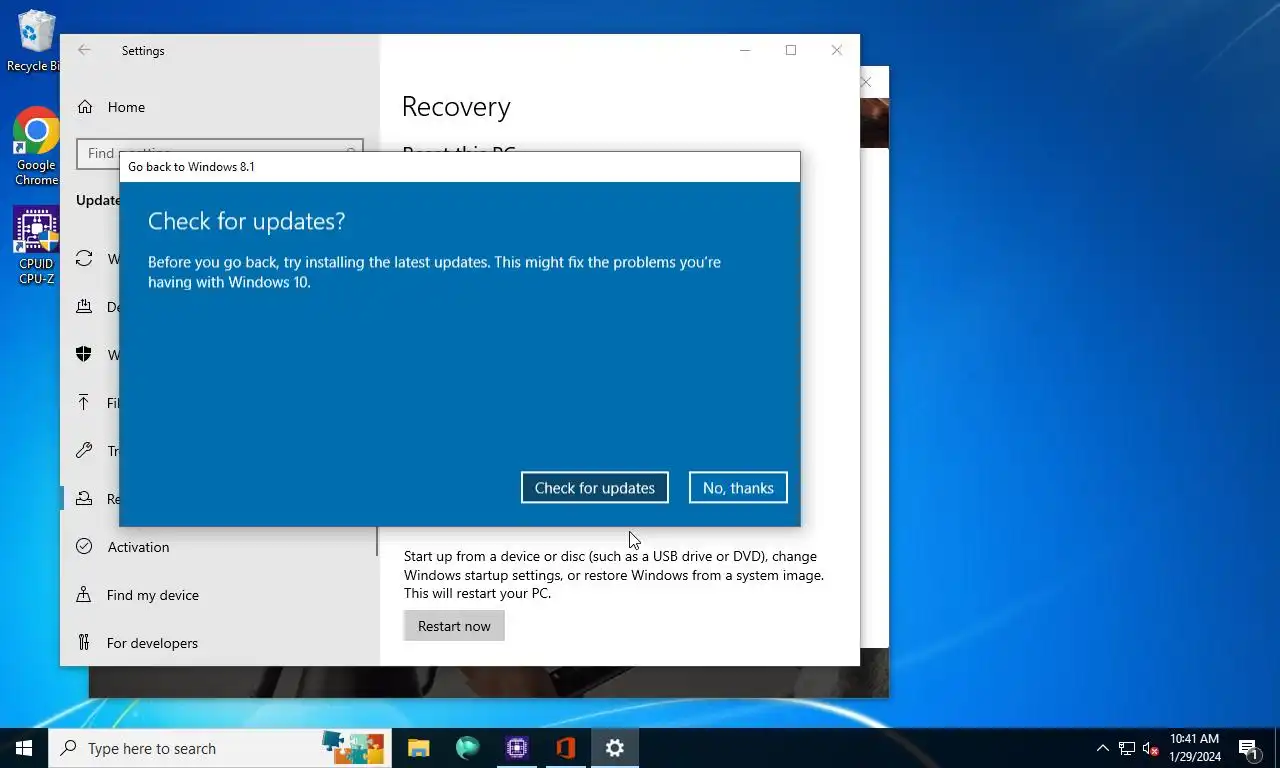This screenshot has width=1280, height=768.
Task: Click the Activation checkmark circle icon
Action: tap(85, 547)
